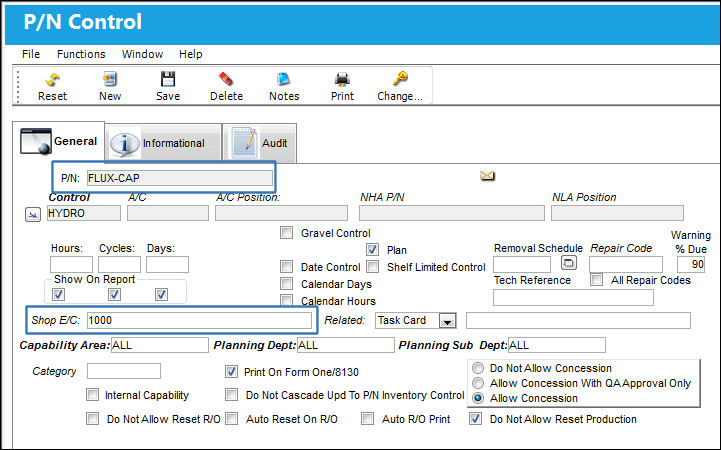This screenshot has height=450, width=721.
Task: Open the Functions menu
Action: [81, 54]
